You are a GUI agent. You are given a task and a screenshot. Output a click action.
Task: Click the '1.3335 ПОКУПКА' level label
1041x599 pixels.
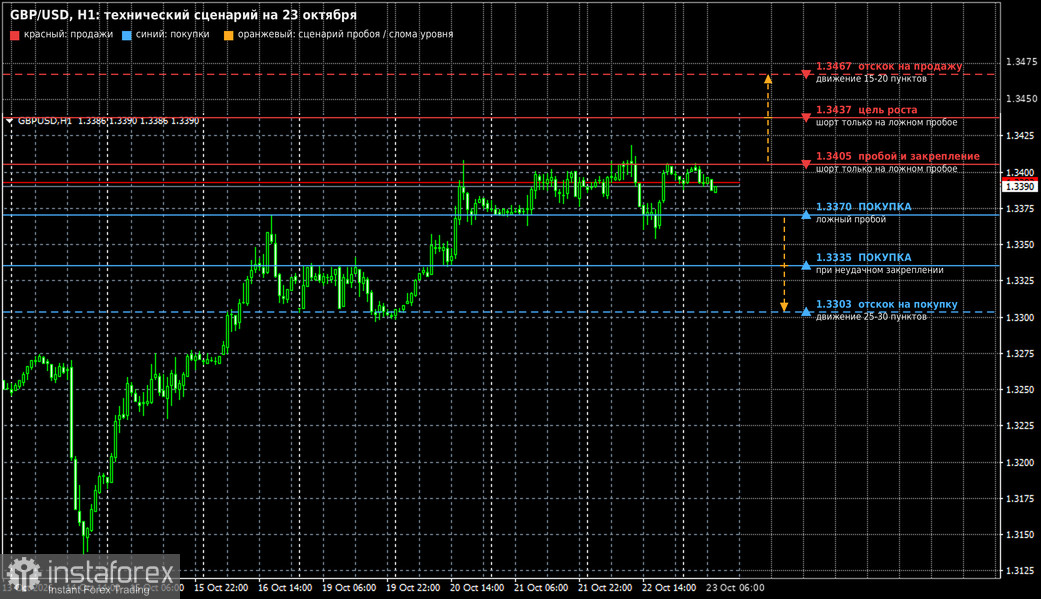(864, 258)
